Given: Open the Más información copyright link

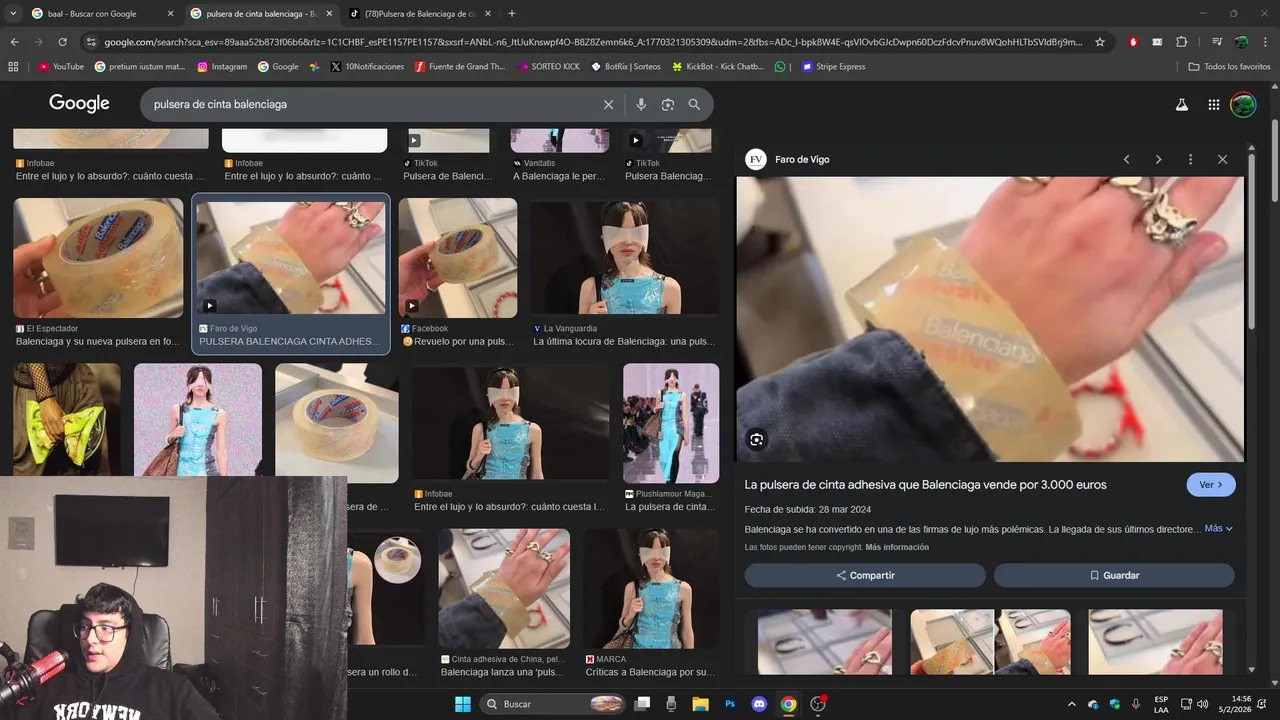Looking at the screenshot, I should tap(897, 547).
